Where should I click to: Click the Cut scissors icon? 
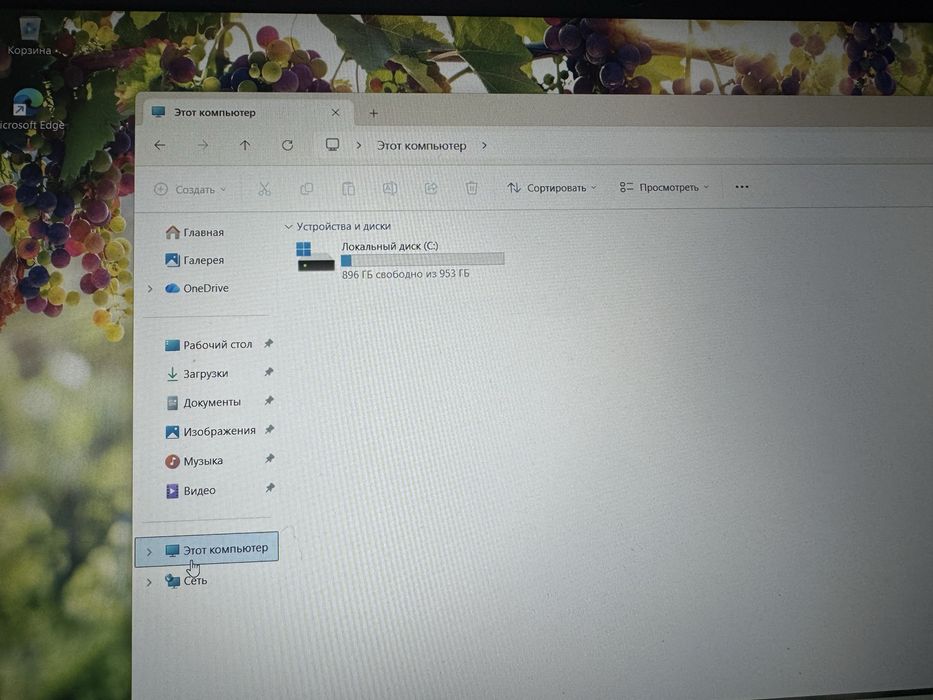point(264,189)
